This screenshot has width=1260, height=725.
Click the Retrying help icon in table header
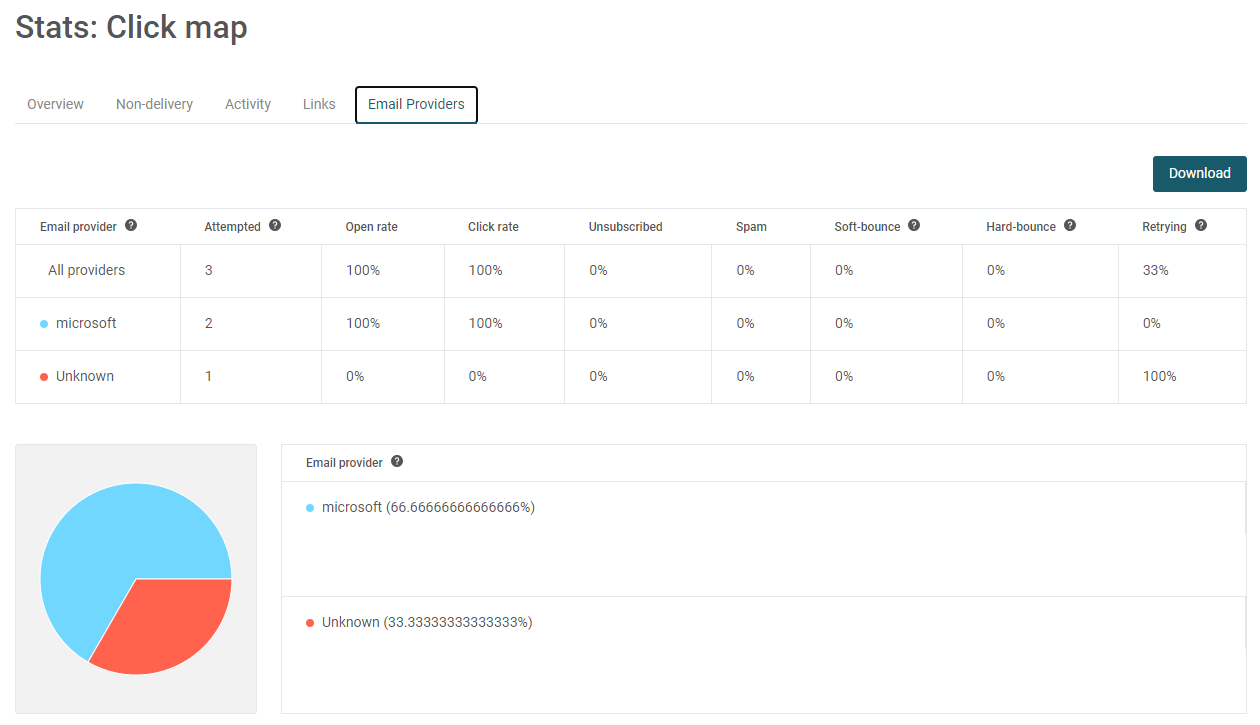(x=1200, y=225)
